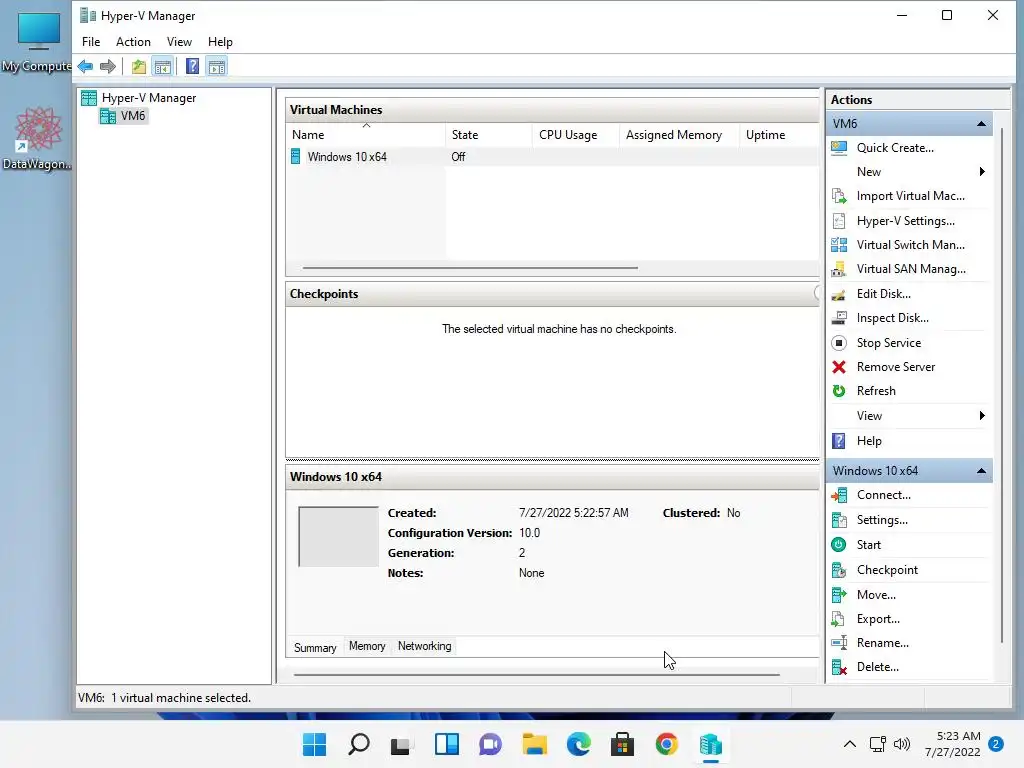
Task: Toggle the Show/Hide Action Pane toolbar icon
Action: [217, 67]
